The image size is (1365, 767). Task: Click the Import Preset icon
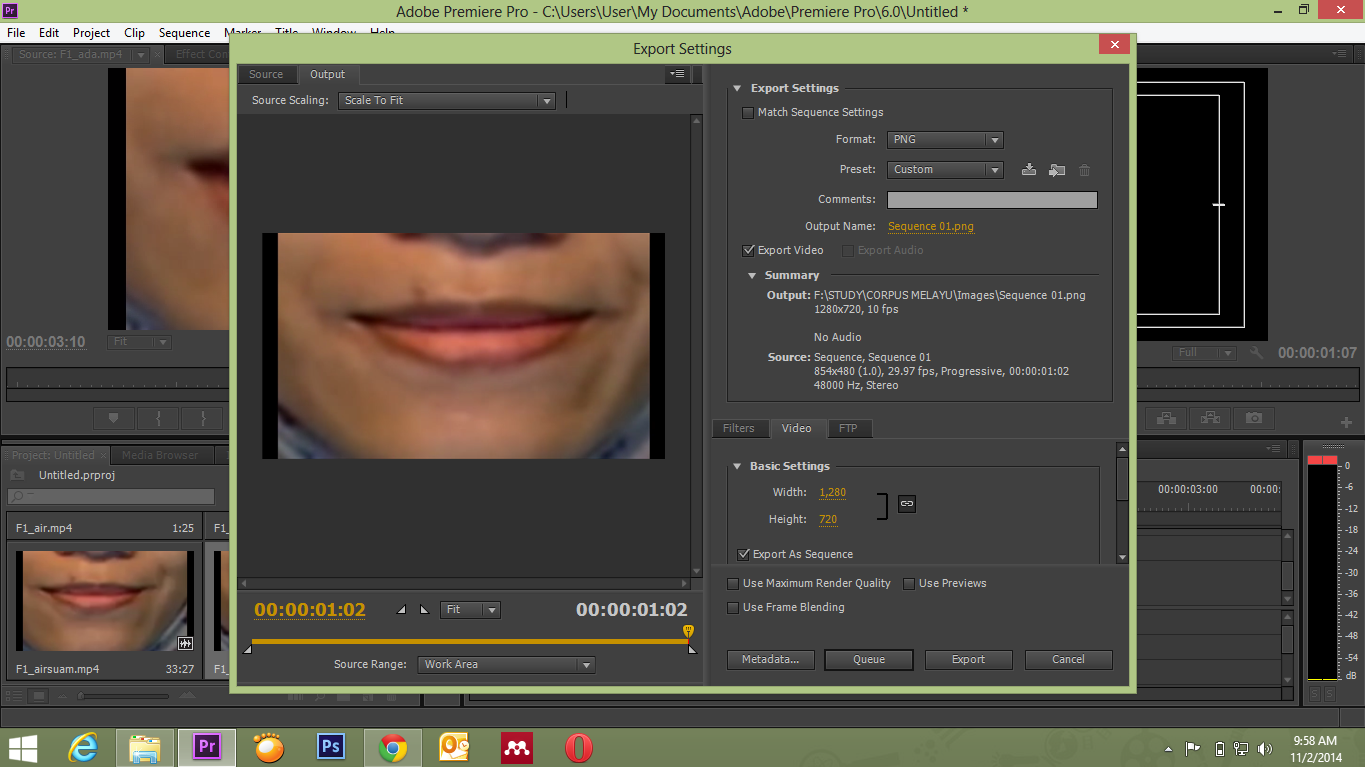[x=1057, y=170]
